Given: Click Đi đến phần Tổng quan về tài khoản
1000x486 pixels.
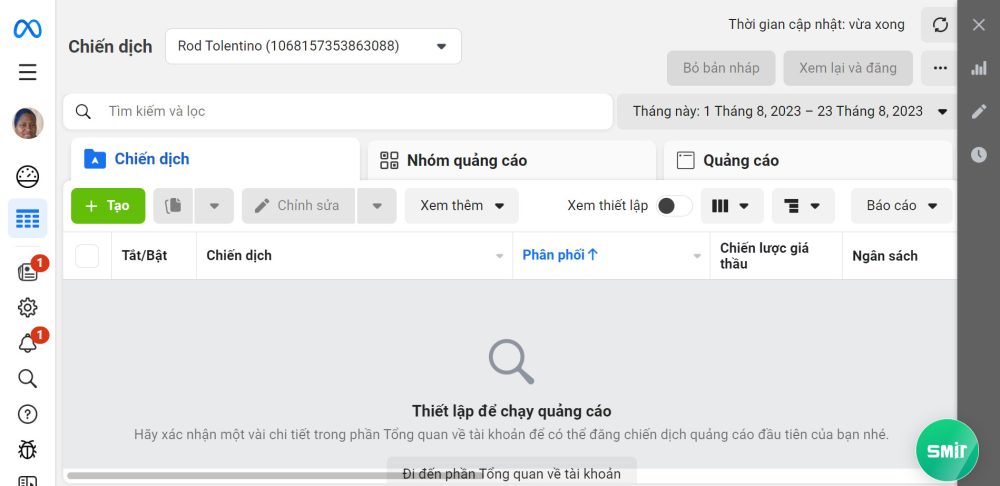Looking at the screenshot, I should point(511,473).
